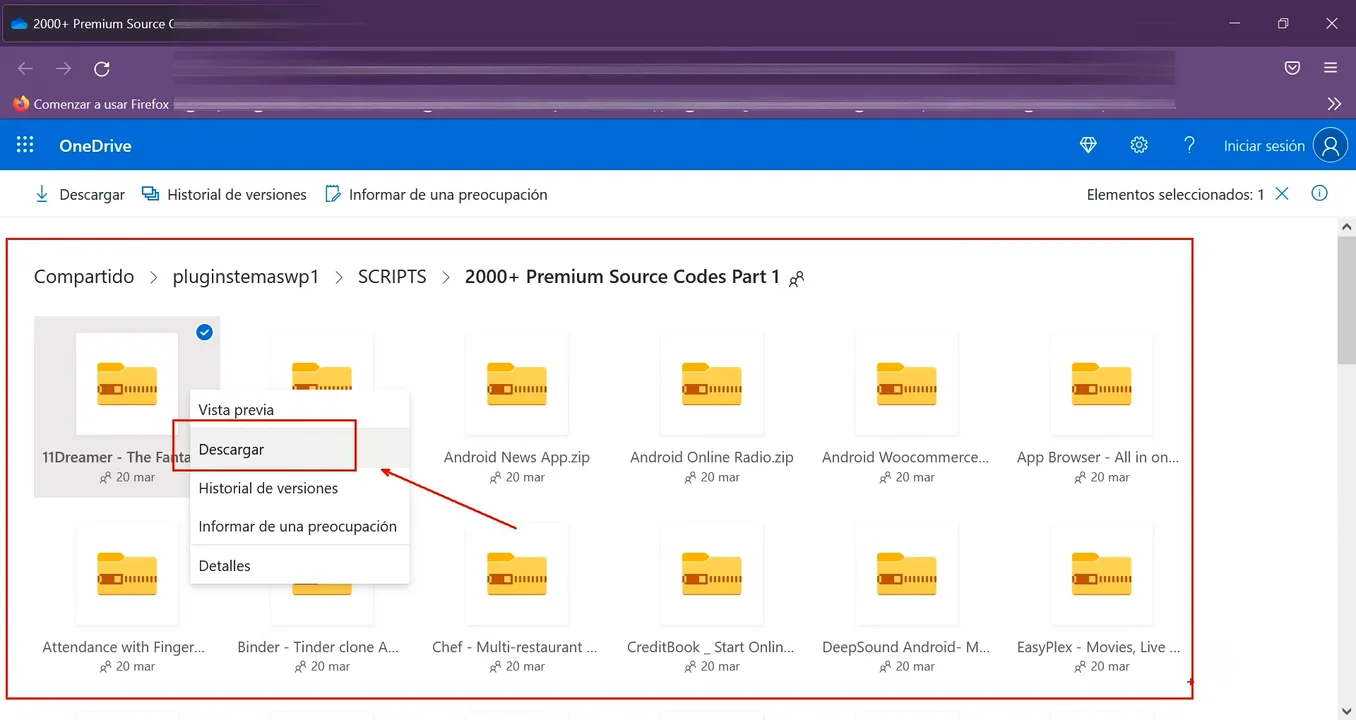
Task: Go back in Firefox
Action: (26, 69)
